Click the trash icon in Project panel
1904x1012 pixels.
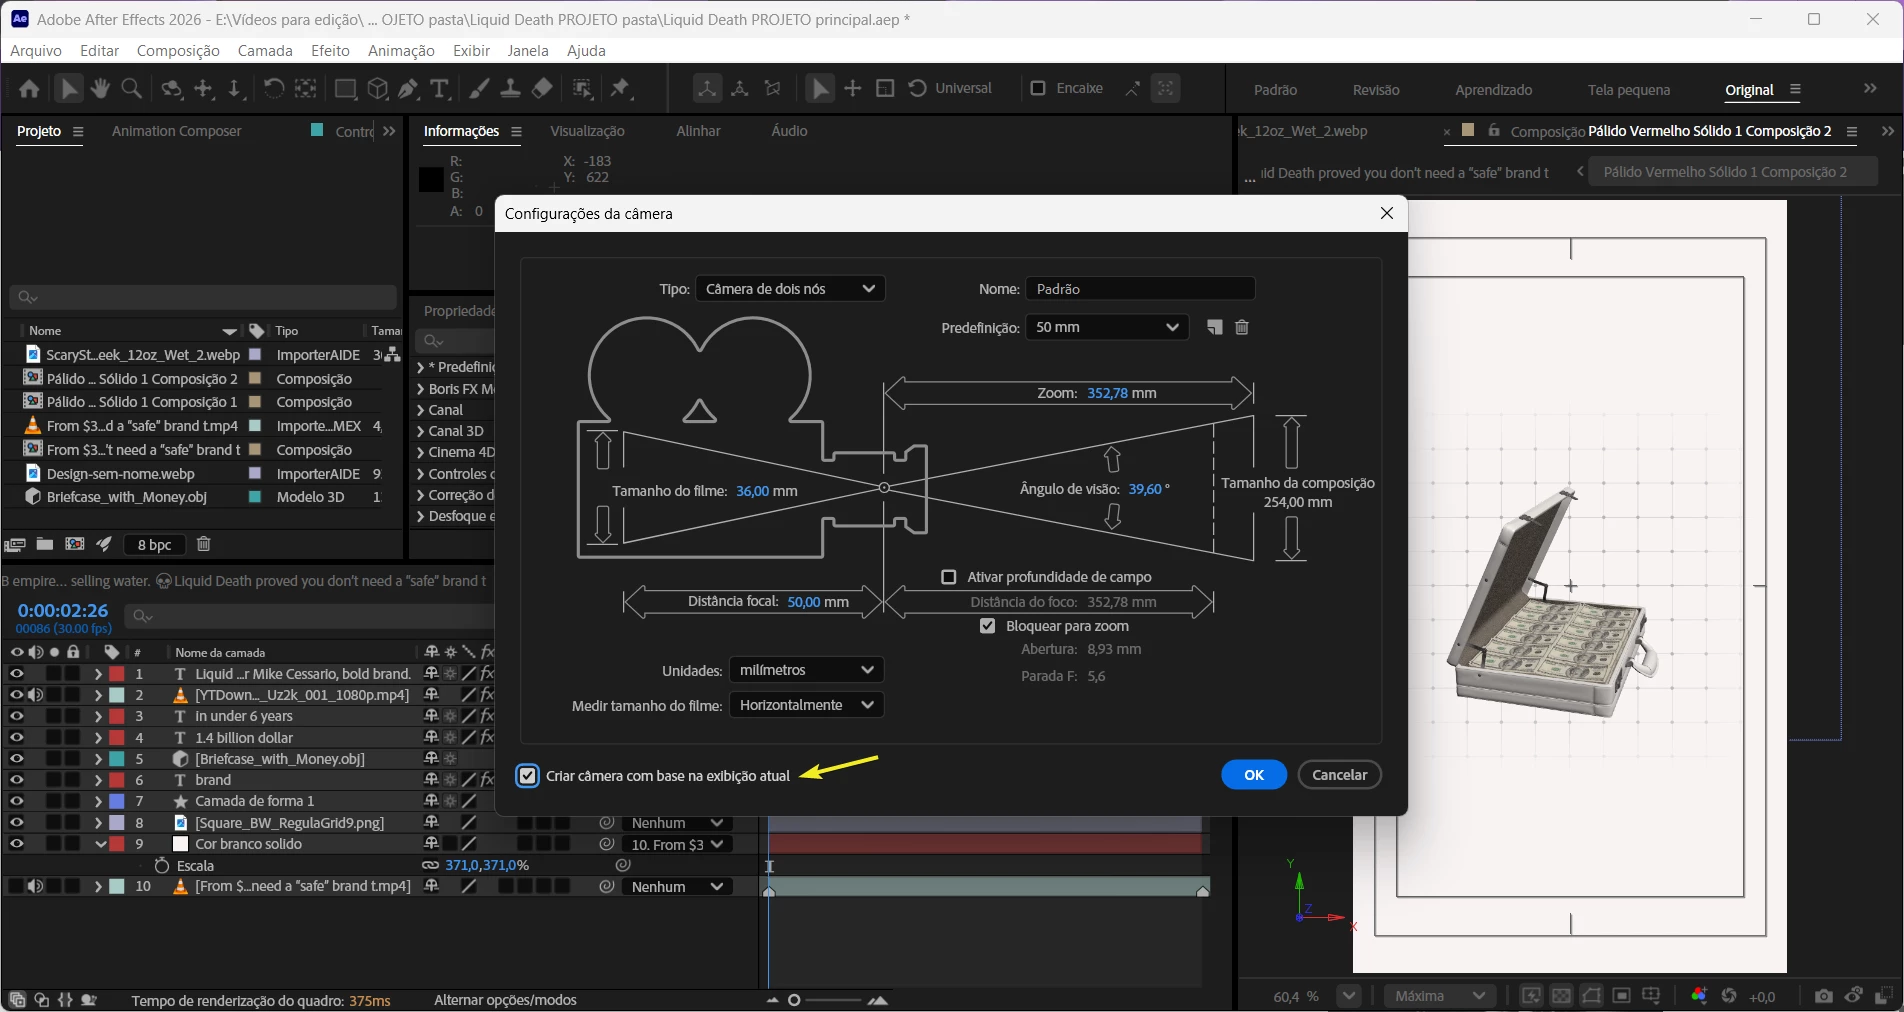[x=204, y=544]
